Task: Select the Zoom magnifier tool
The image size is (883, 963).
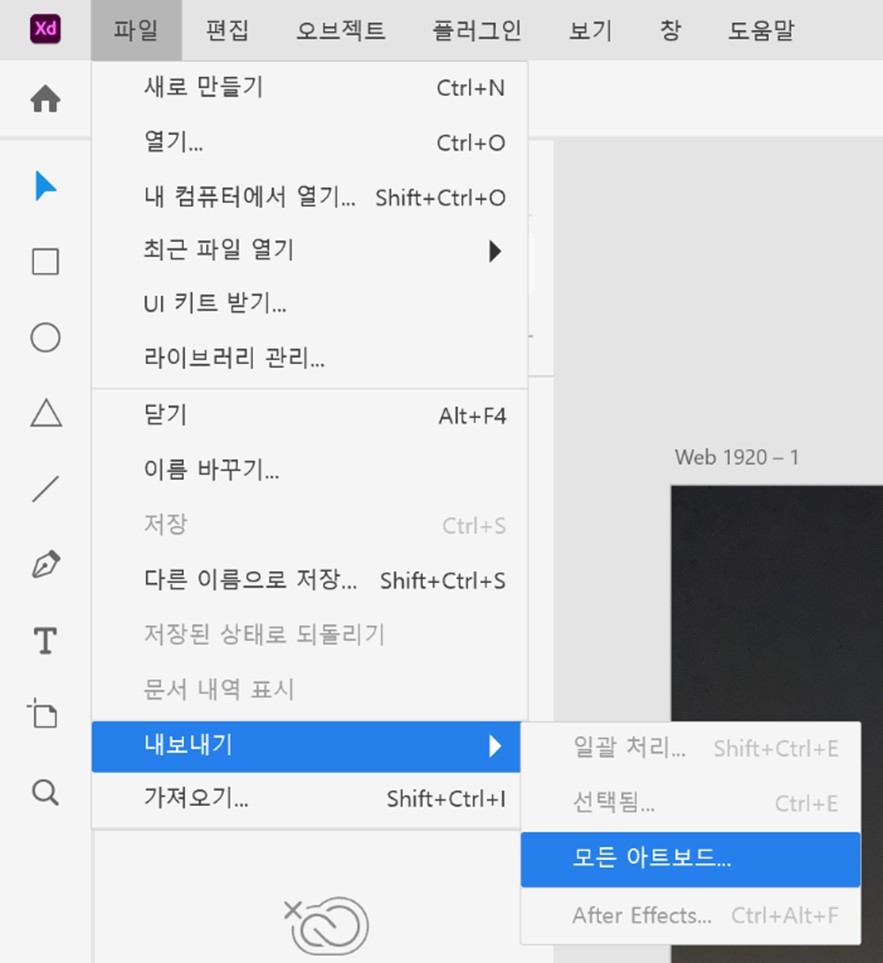Action: pos(45,792)
